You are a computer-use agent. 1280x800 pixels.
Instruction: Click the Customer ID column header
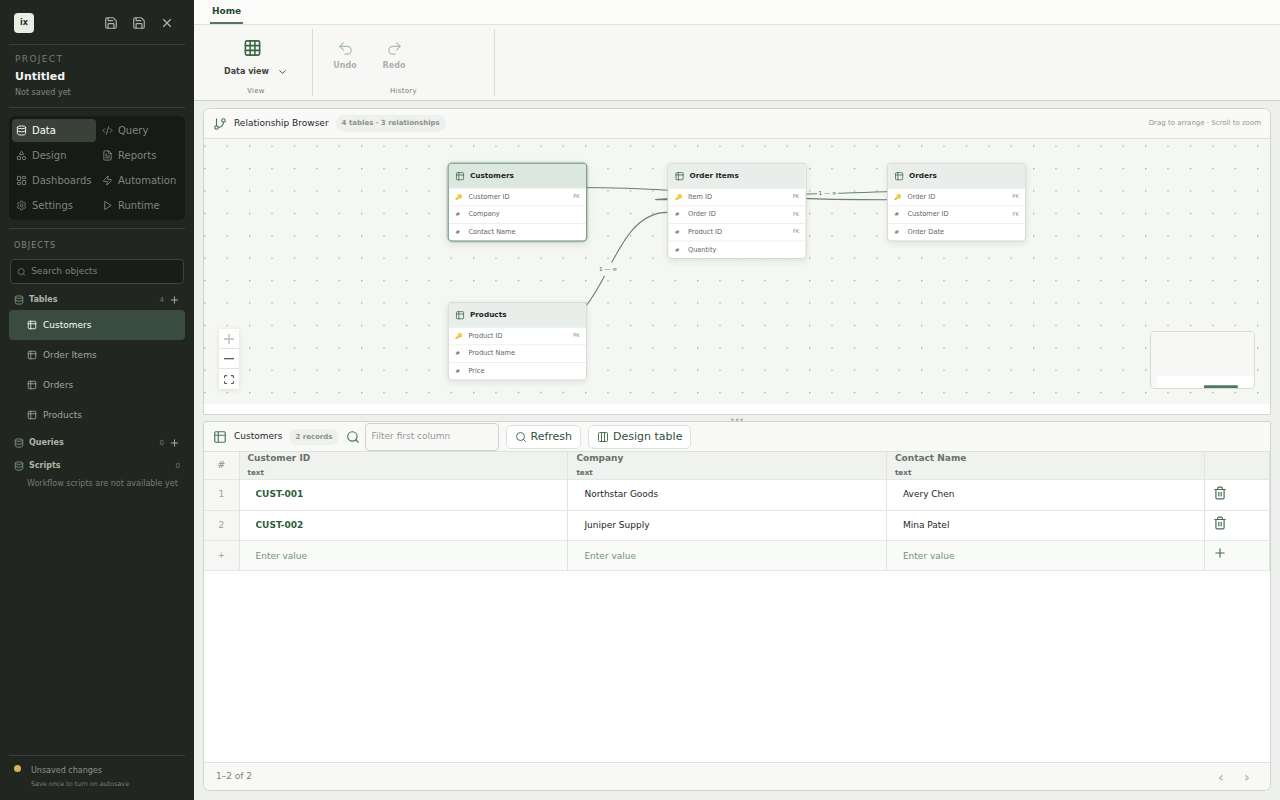point(403,465)
